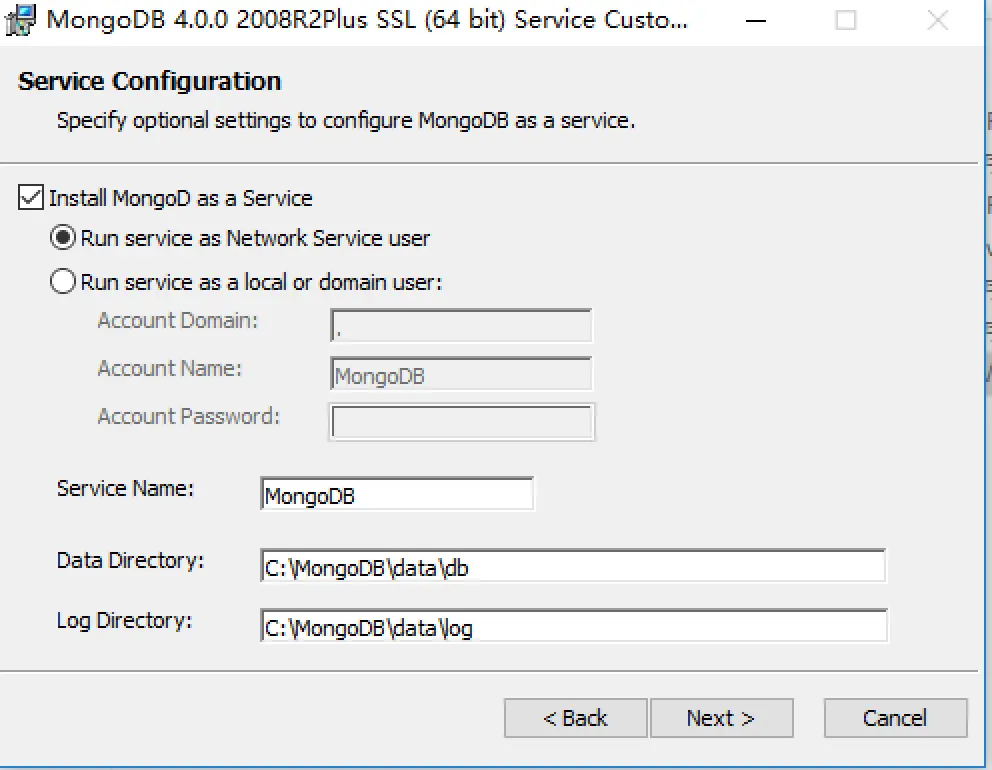Click the Account Password field

click(x=462, y=422)
